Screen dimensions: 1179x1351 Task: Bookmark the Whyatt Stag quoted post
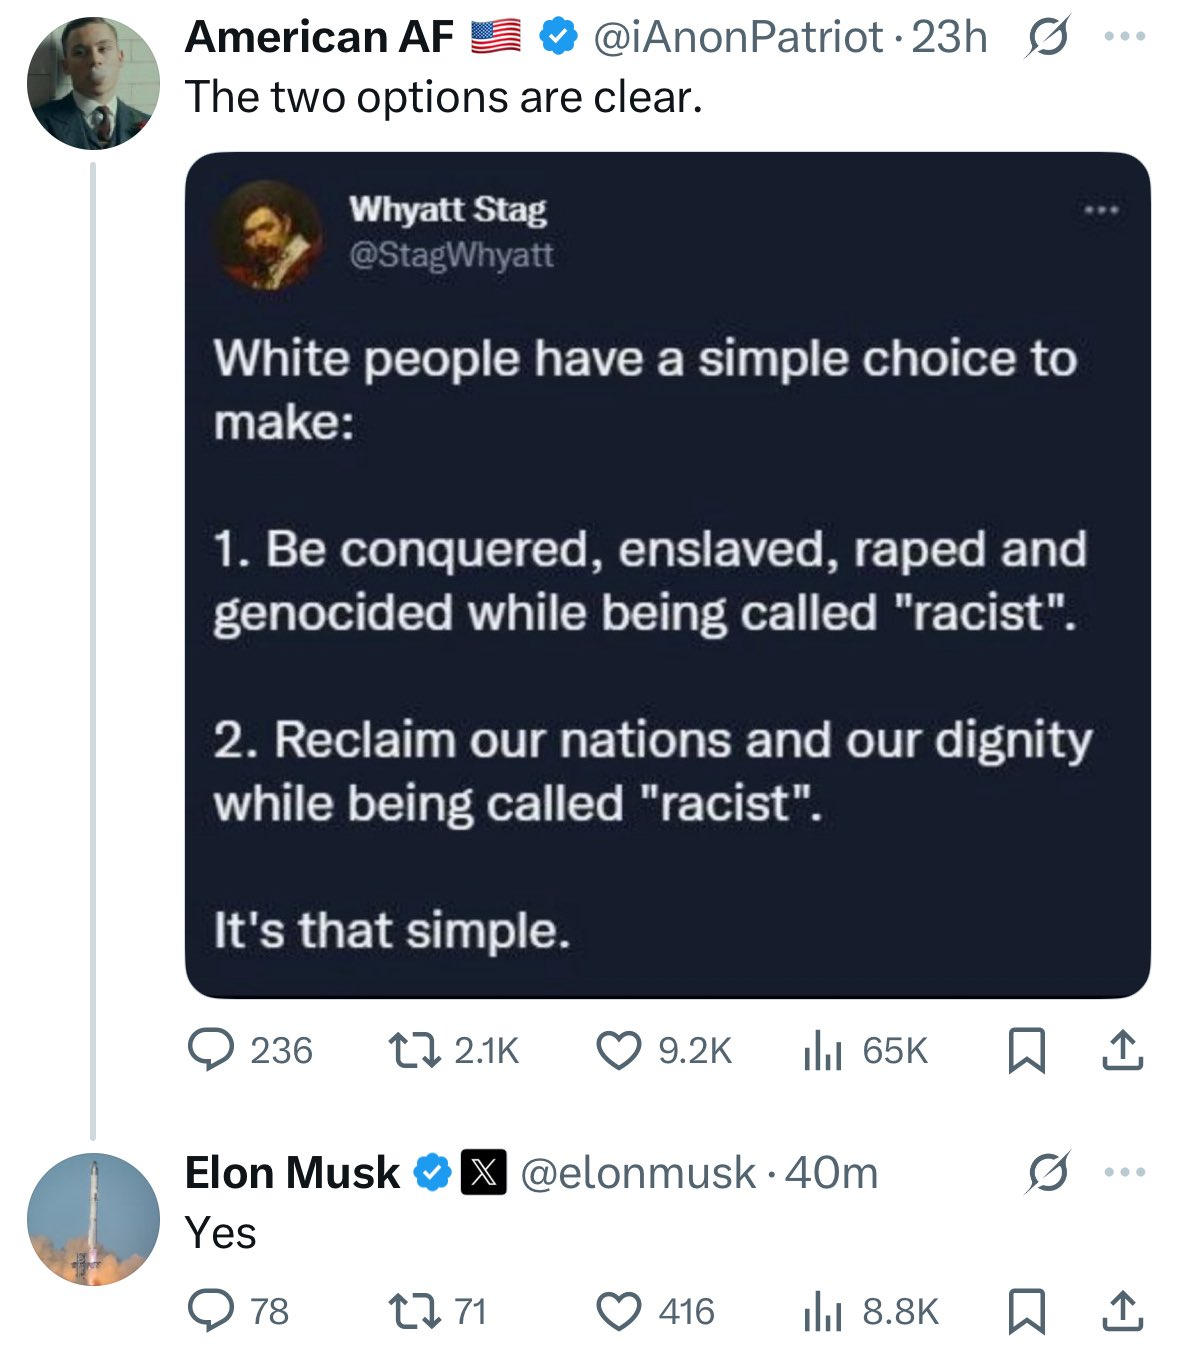pos(1025,1049)
